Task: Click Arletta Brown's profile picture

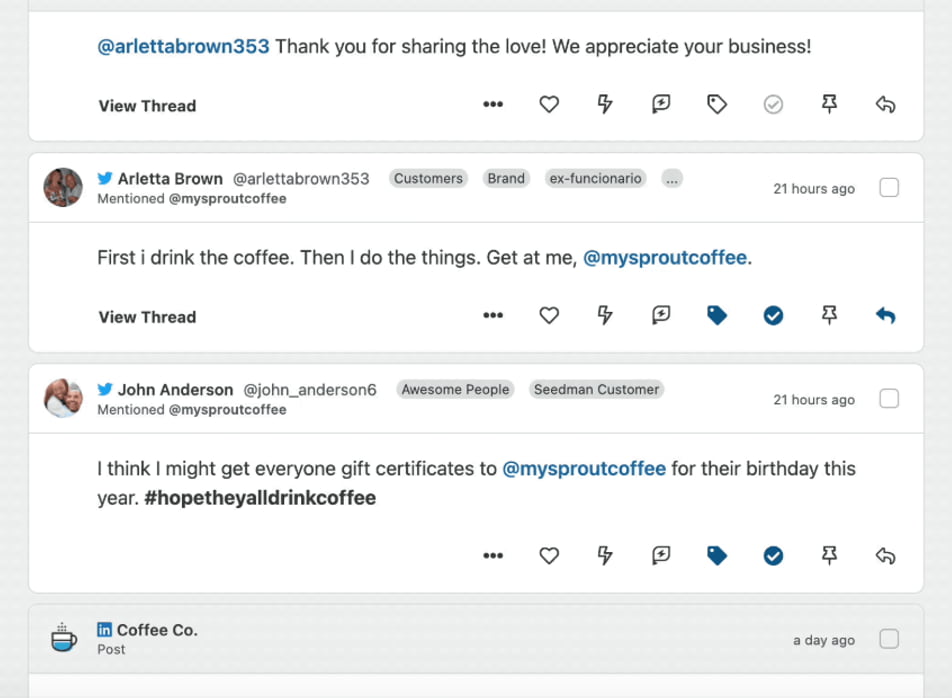Action: point(62,188)
